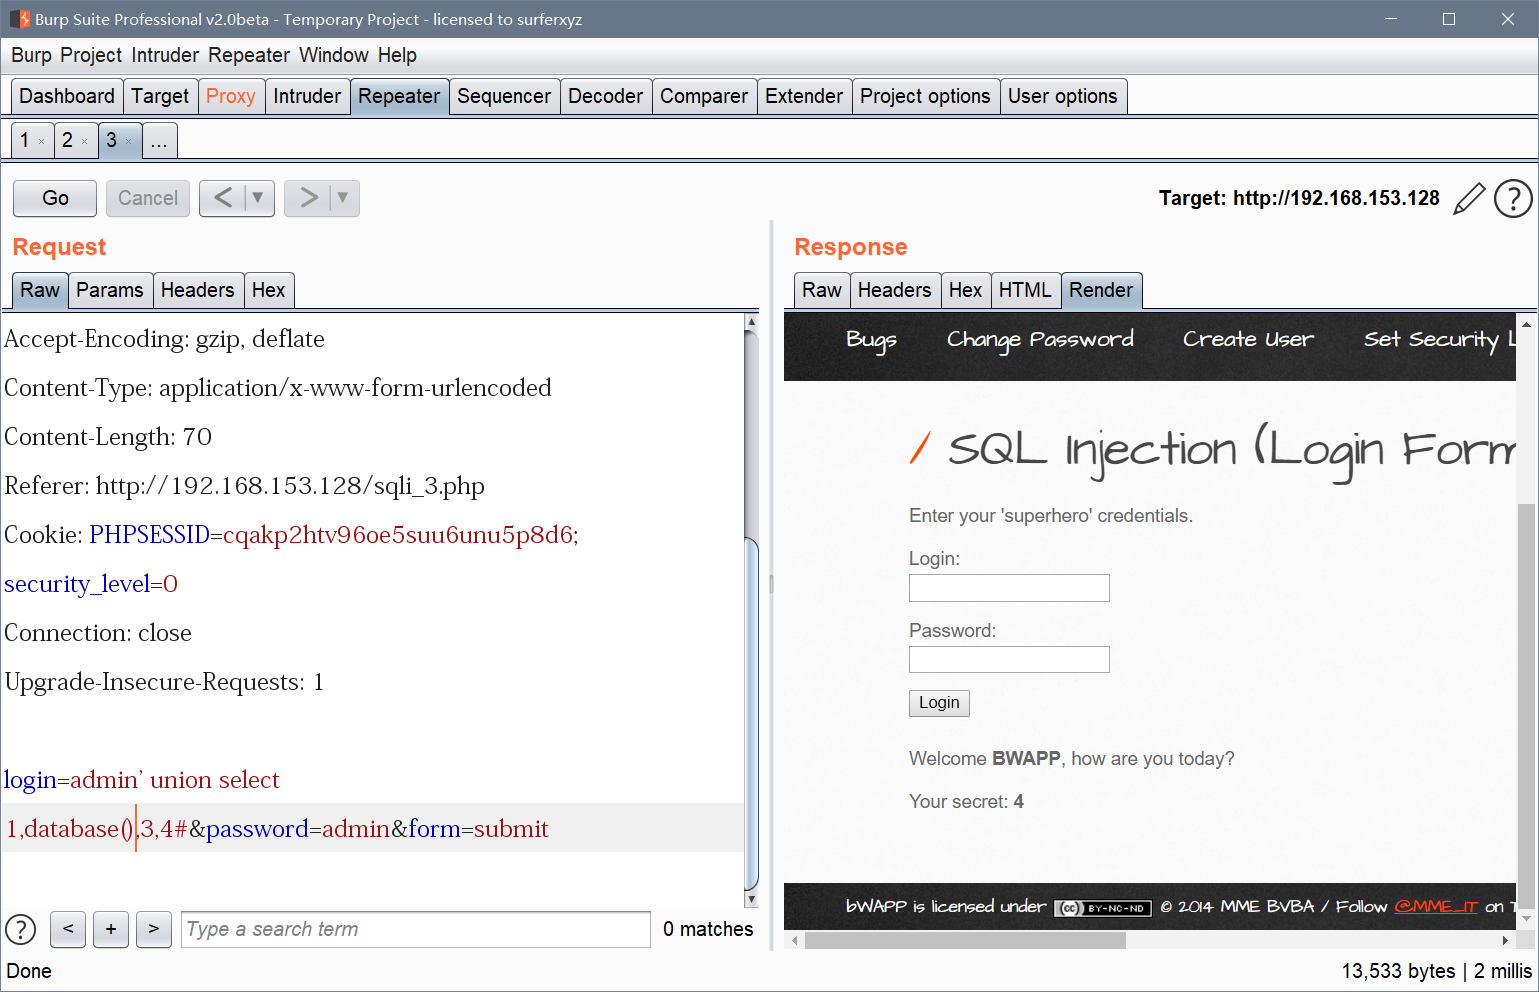Click the pencil icon to edit target
The height and width of the screenshot is (992, 1539).
[x=1468, y=198]
